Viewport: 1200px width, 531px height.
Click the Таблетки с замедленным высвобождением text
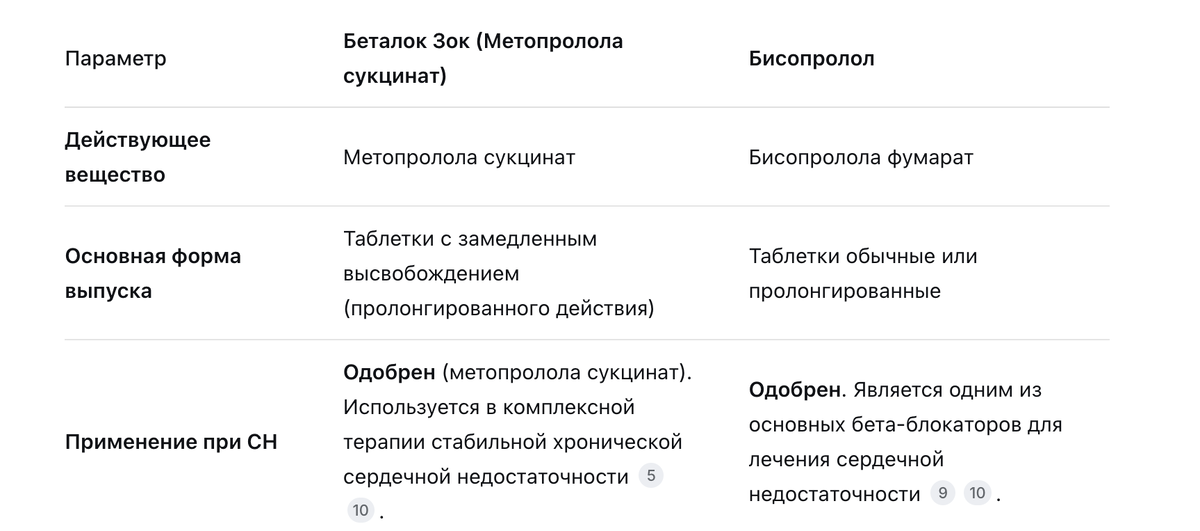click(x=469, y=256)
